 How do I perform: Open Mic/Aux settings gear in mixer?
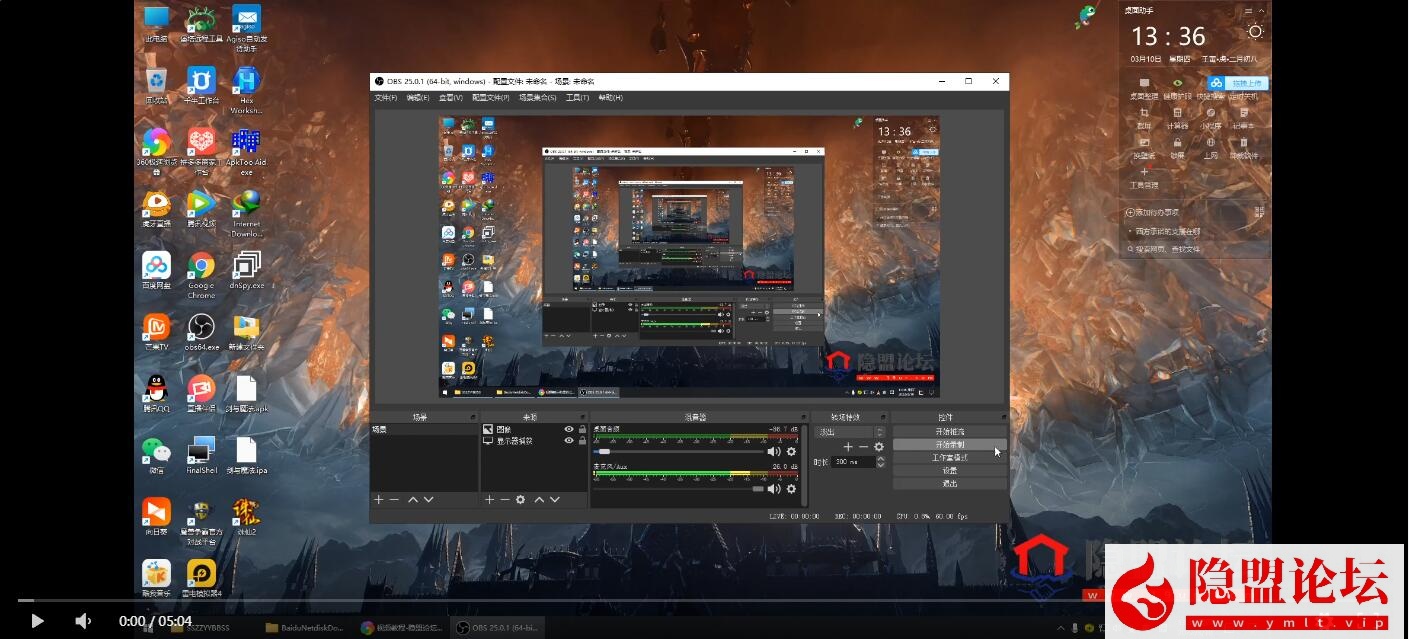pos(791,489)
